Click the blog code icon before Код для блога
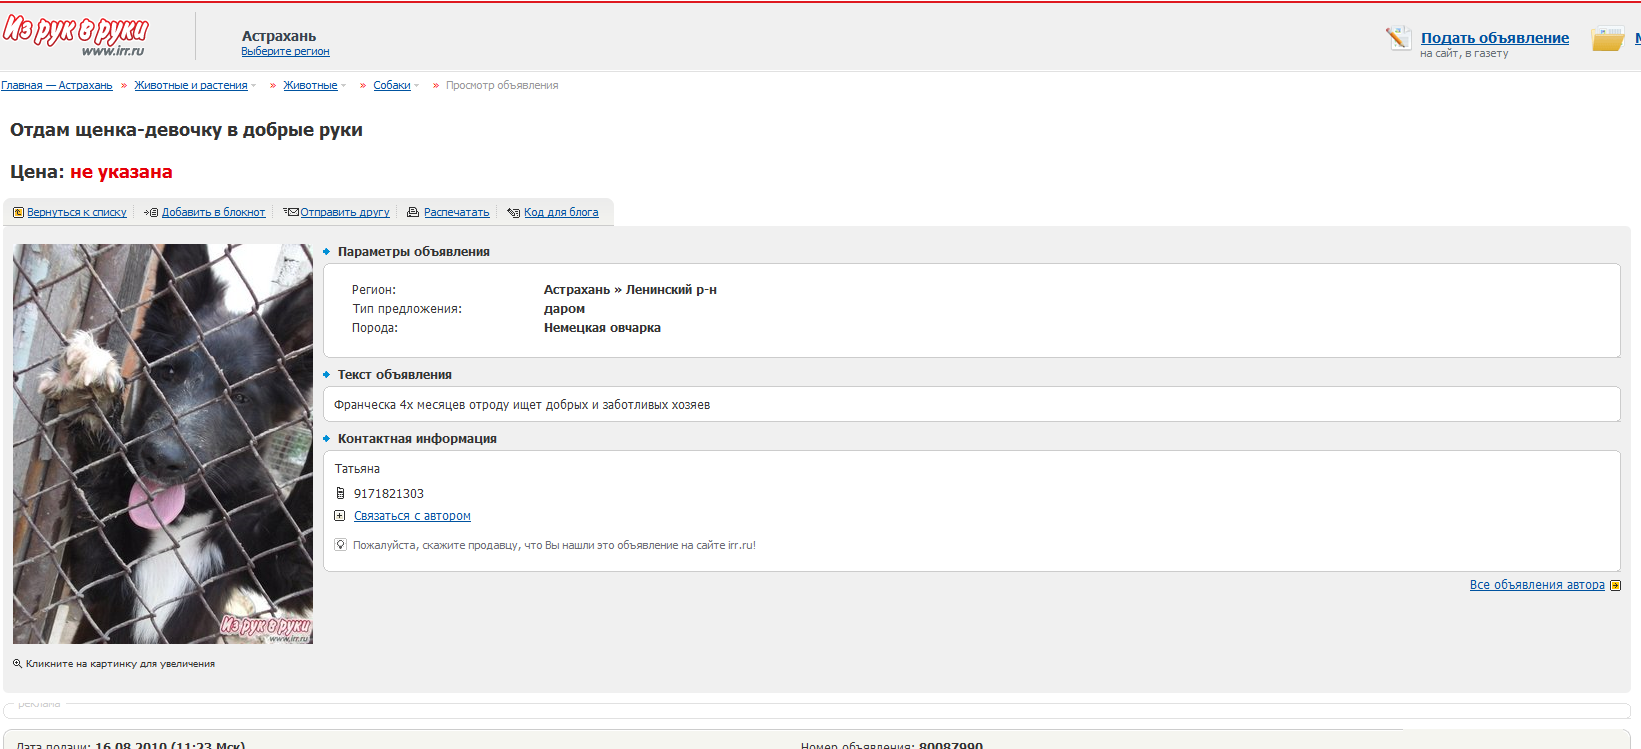The image size is (1641, 749). tap(513, 212)
